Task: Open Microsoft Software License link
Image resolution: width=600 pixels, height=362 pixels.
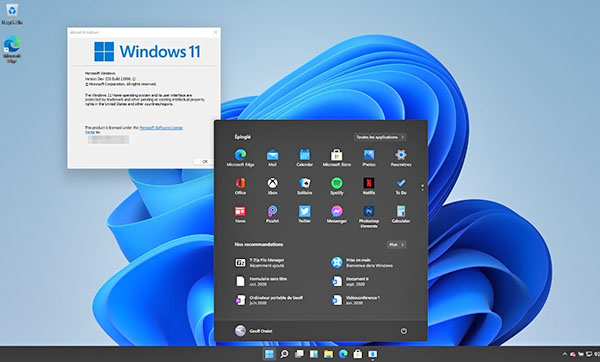Action: 161,128
